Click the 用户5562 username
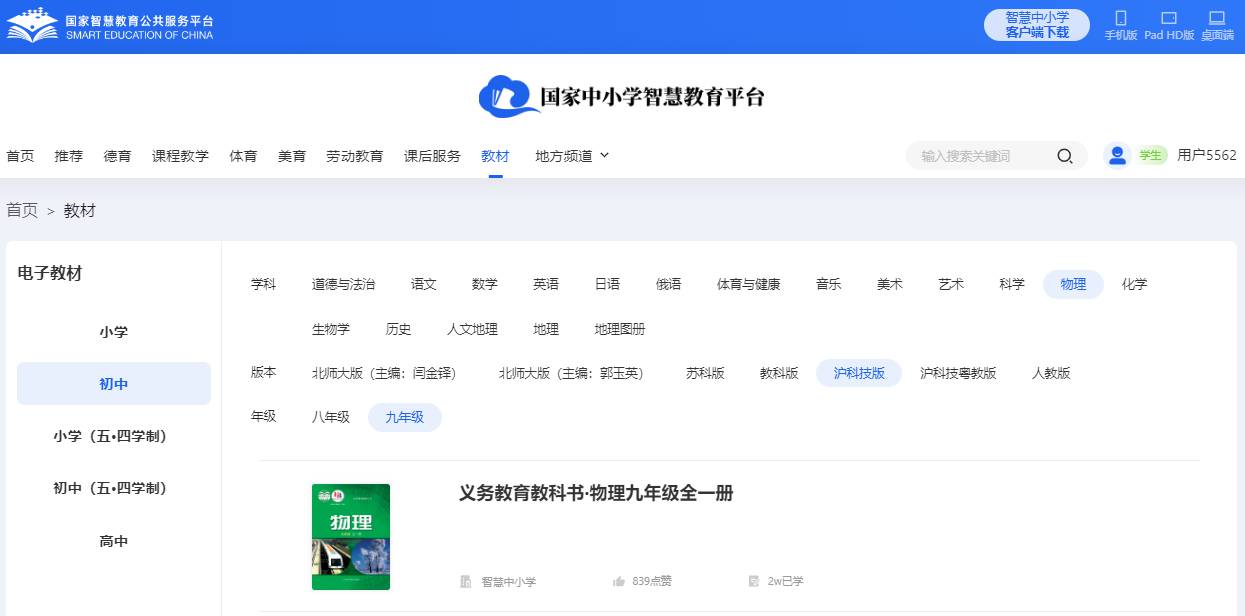The image size is (1245, 616). 1207,155
